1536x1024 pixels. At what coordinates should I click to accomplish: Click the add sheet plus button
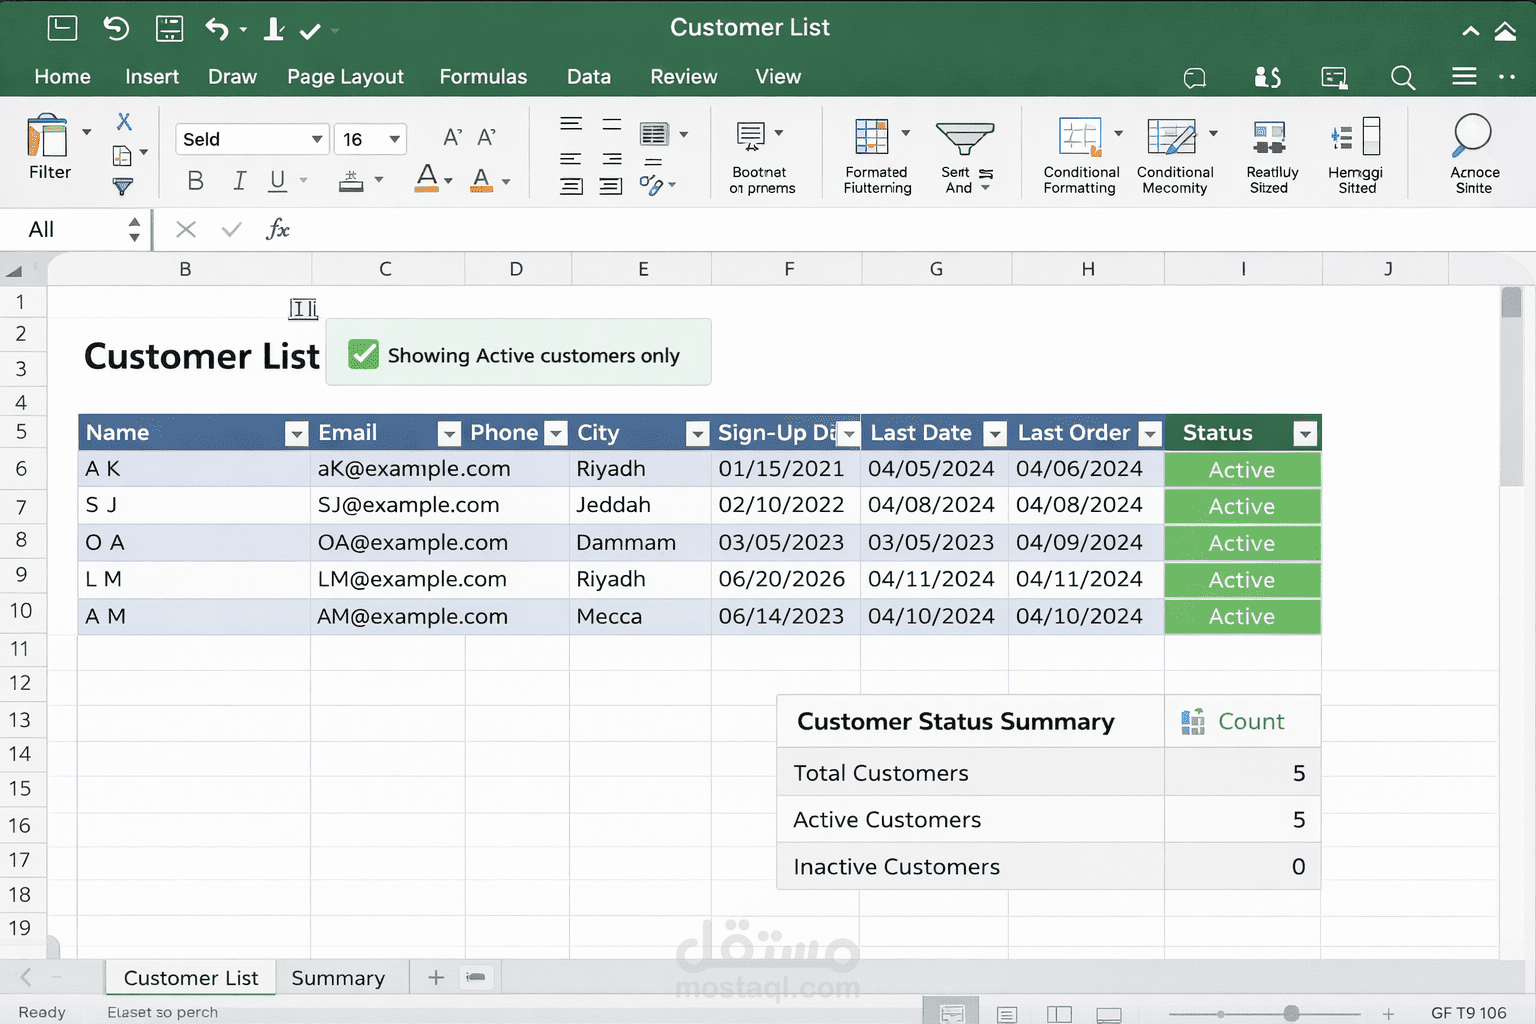tap(436, 977)
